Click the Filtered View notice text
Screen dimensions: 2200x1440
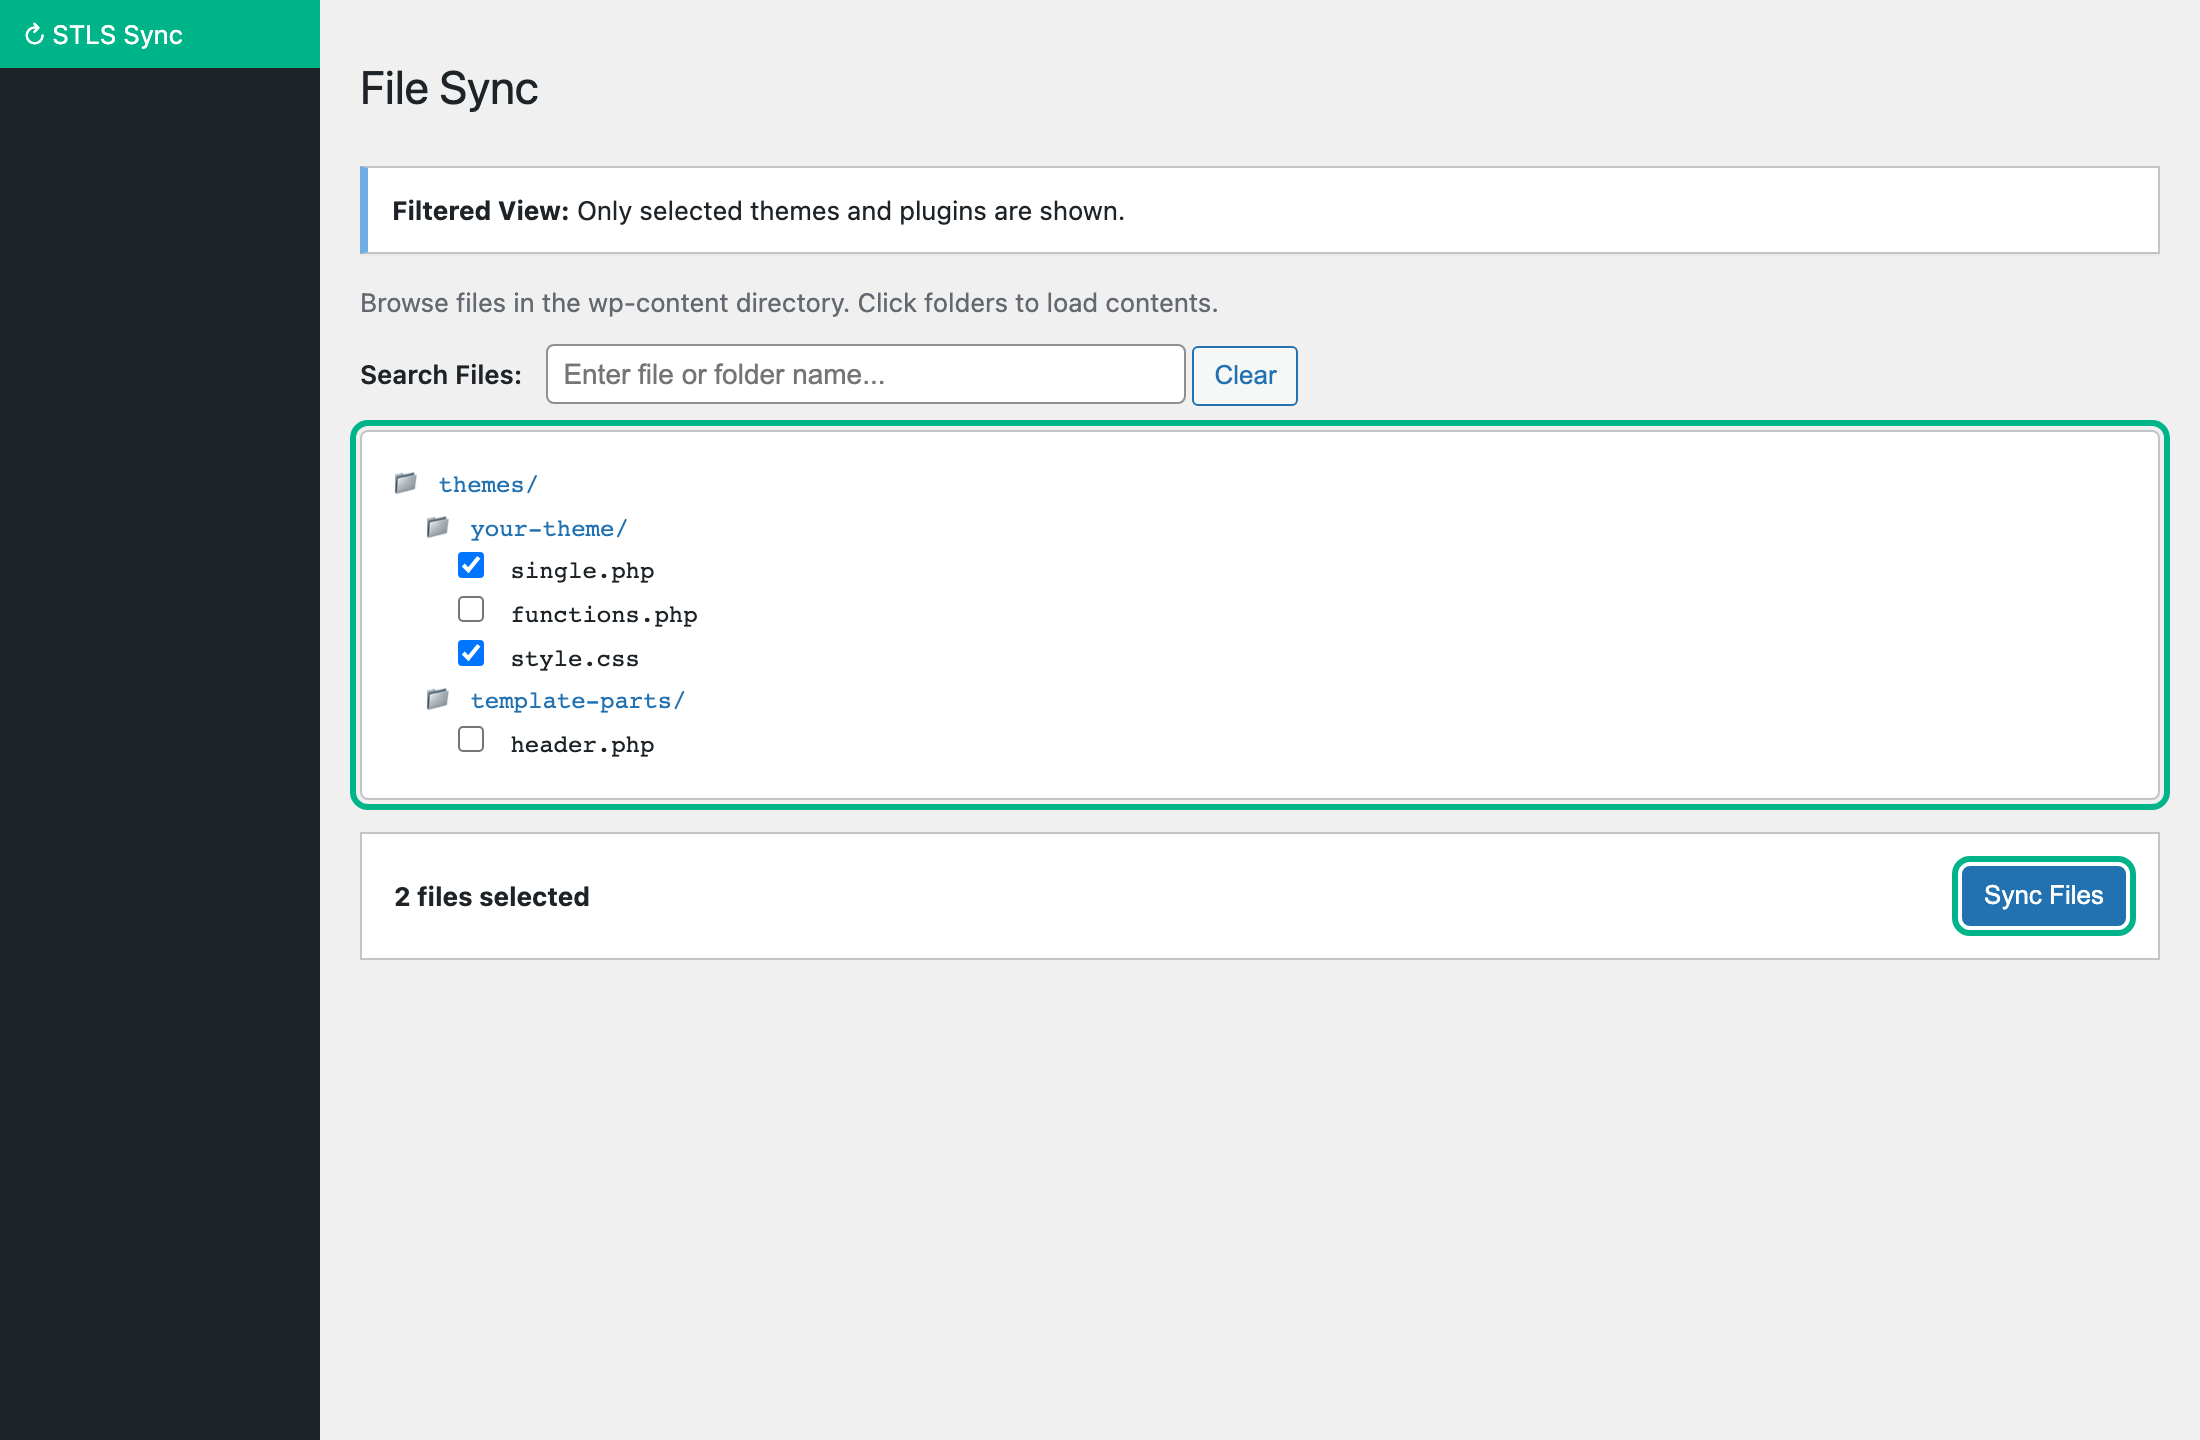758,211
